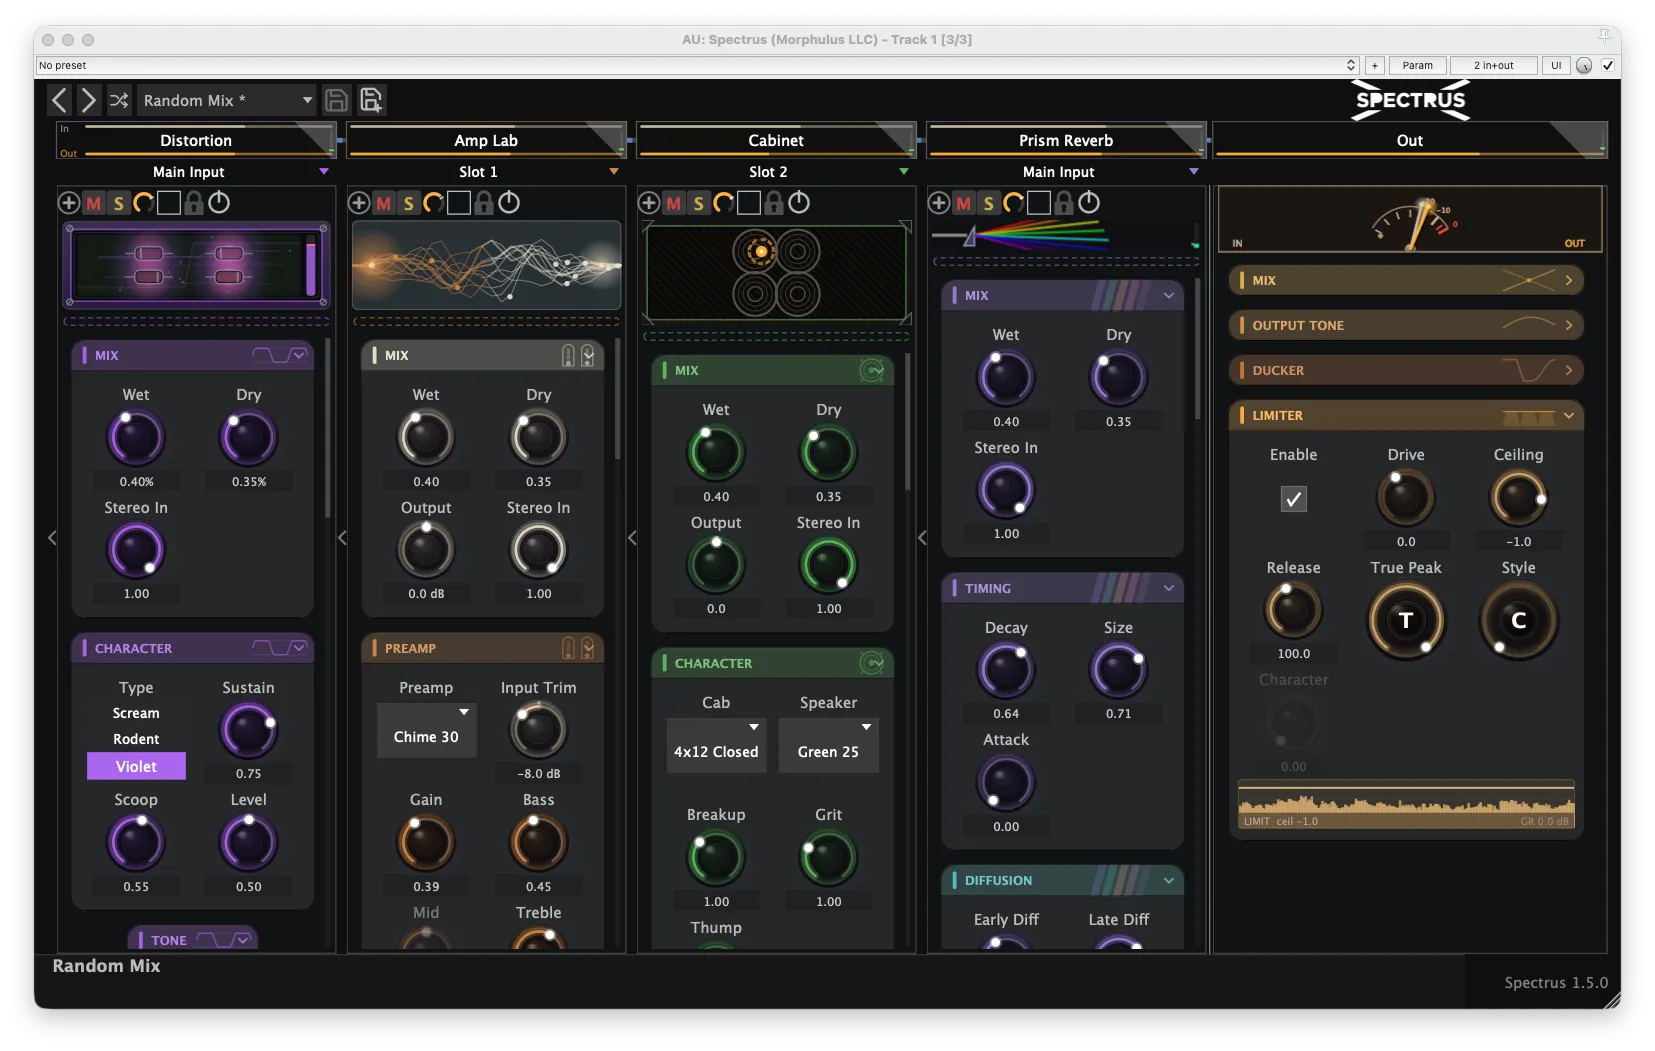Add module with plus in Amp Lab strip
Viewport: 1655px width, 1051px height.
(359, 203)
